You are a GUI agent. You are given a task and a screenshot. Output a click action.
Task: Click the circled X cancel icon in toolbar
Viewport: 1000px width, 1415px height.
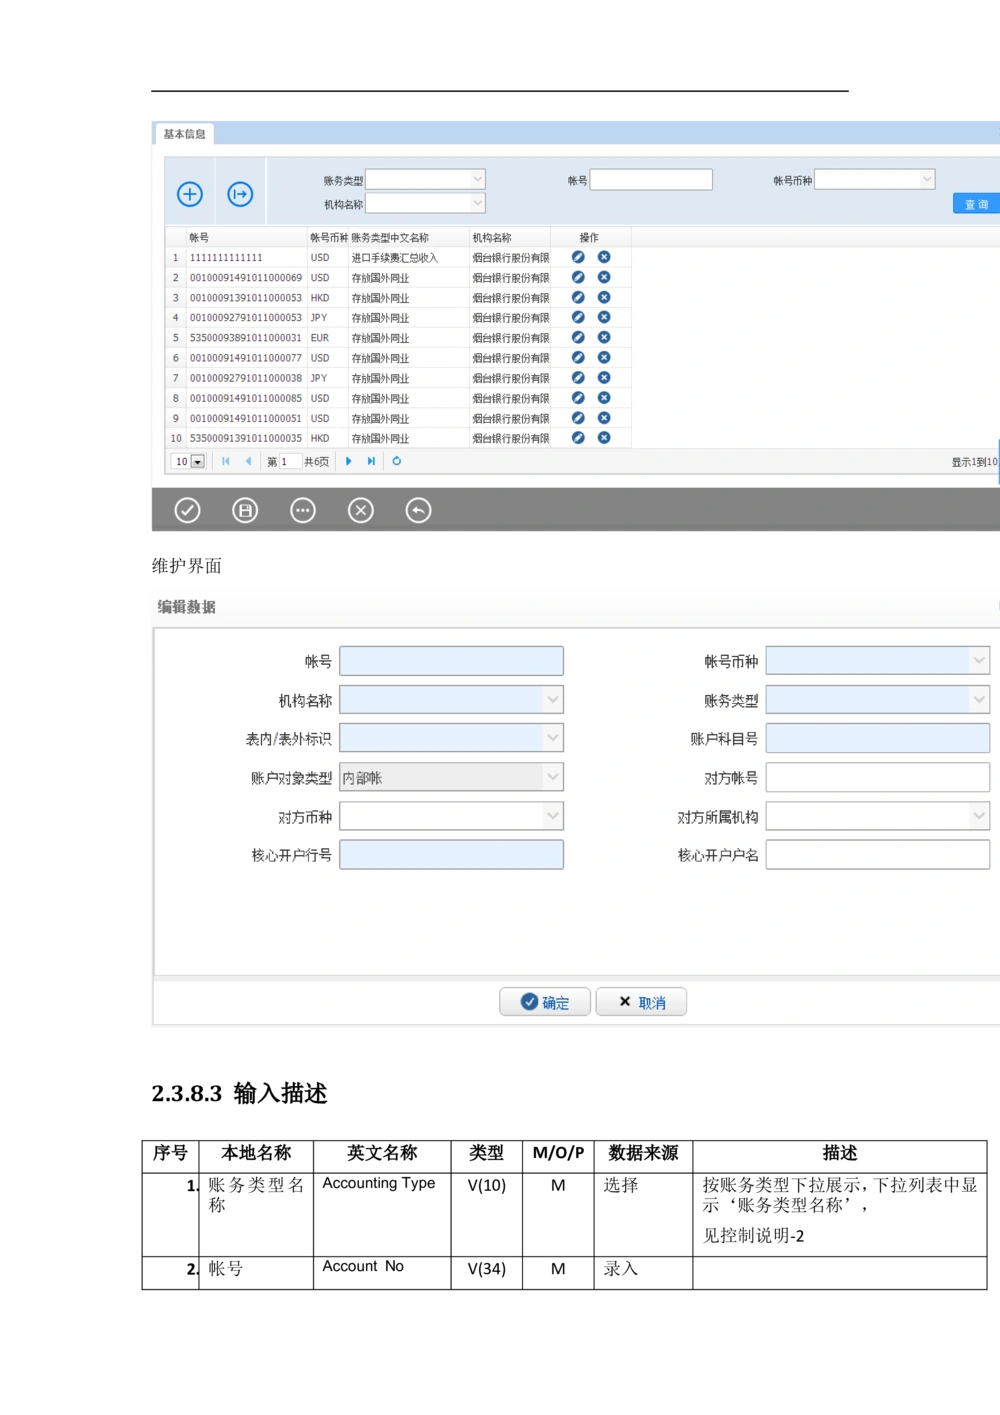pyautogui.click(x=360, y=511)
